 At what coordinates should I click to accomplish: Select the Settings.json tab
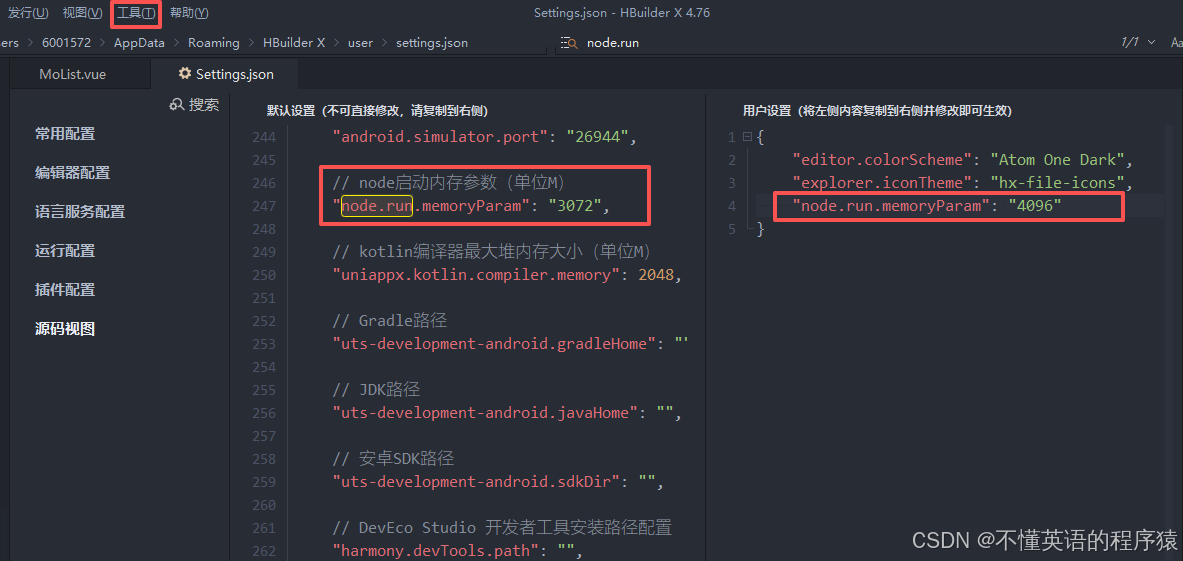pyautogui.click(x=226, y=74)
